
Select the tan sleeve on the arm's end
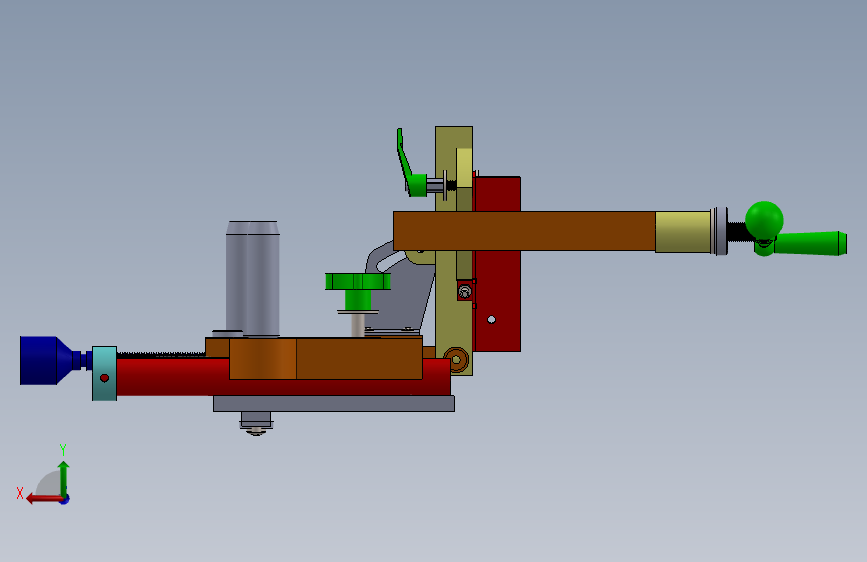tap(683, 232)
